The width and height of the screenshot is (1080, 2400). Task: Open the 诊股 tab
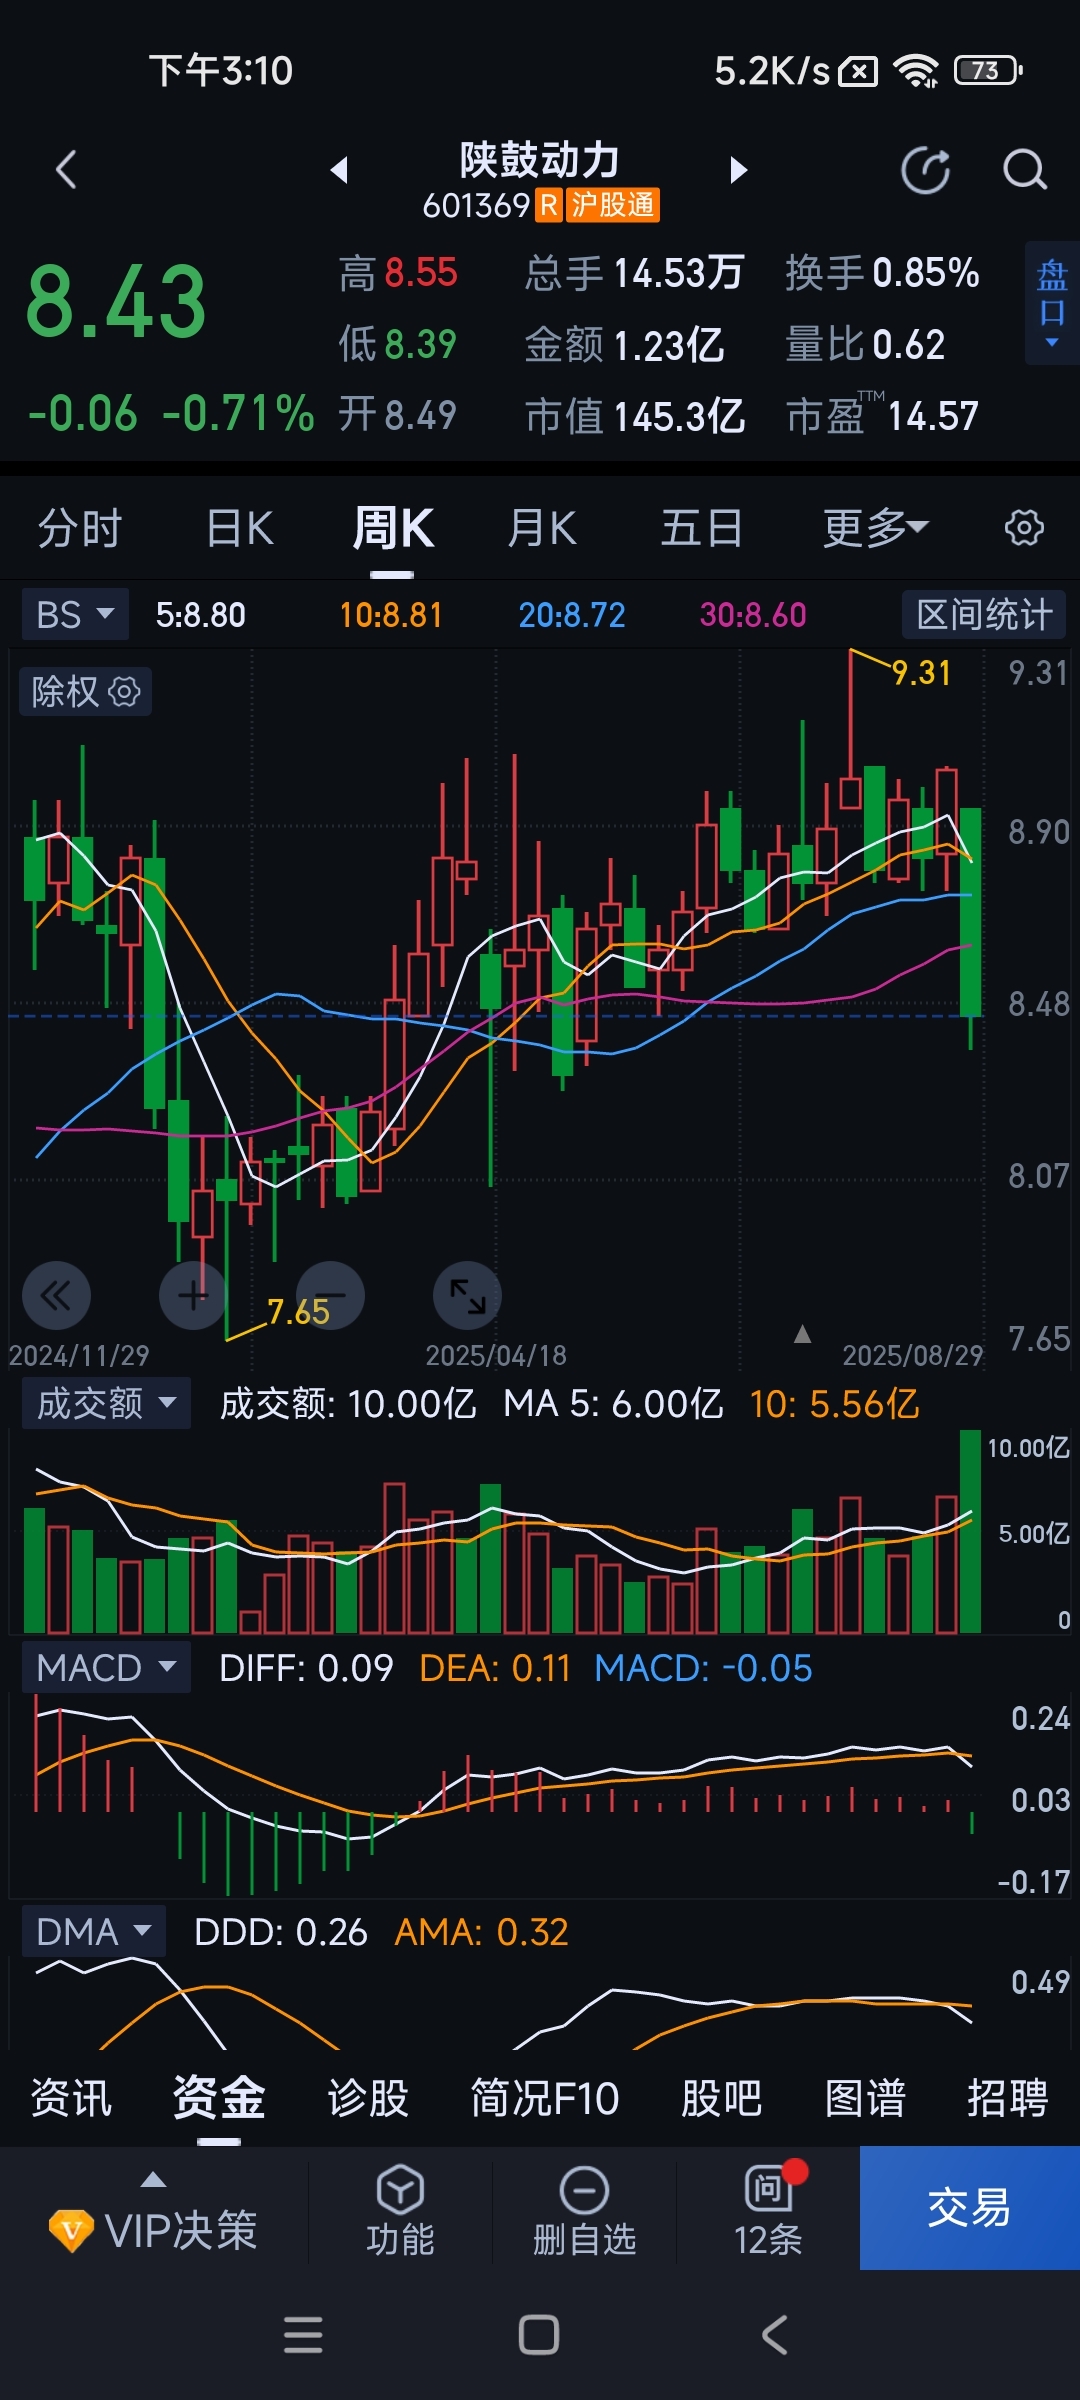tap(368, 2097)
